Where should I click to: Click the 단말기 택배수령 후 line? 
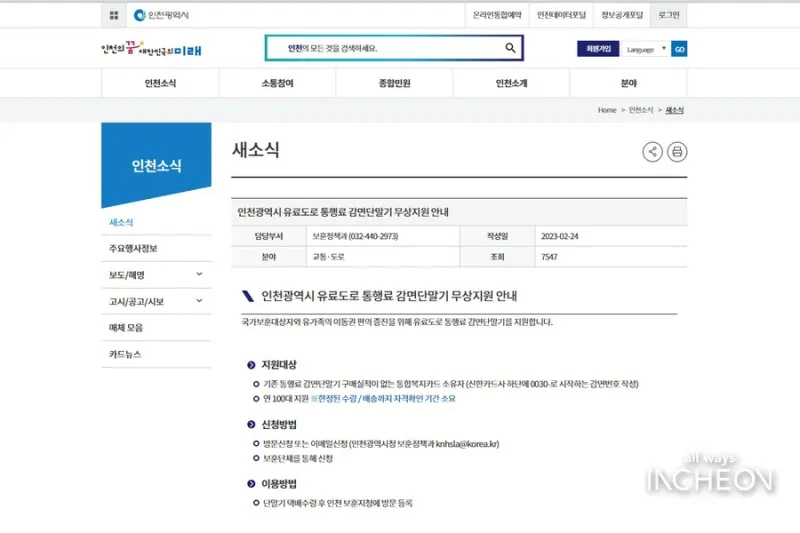(338, 503)
